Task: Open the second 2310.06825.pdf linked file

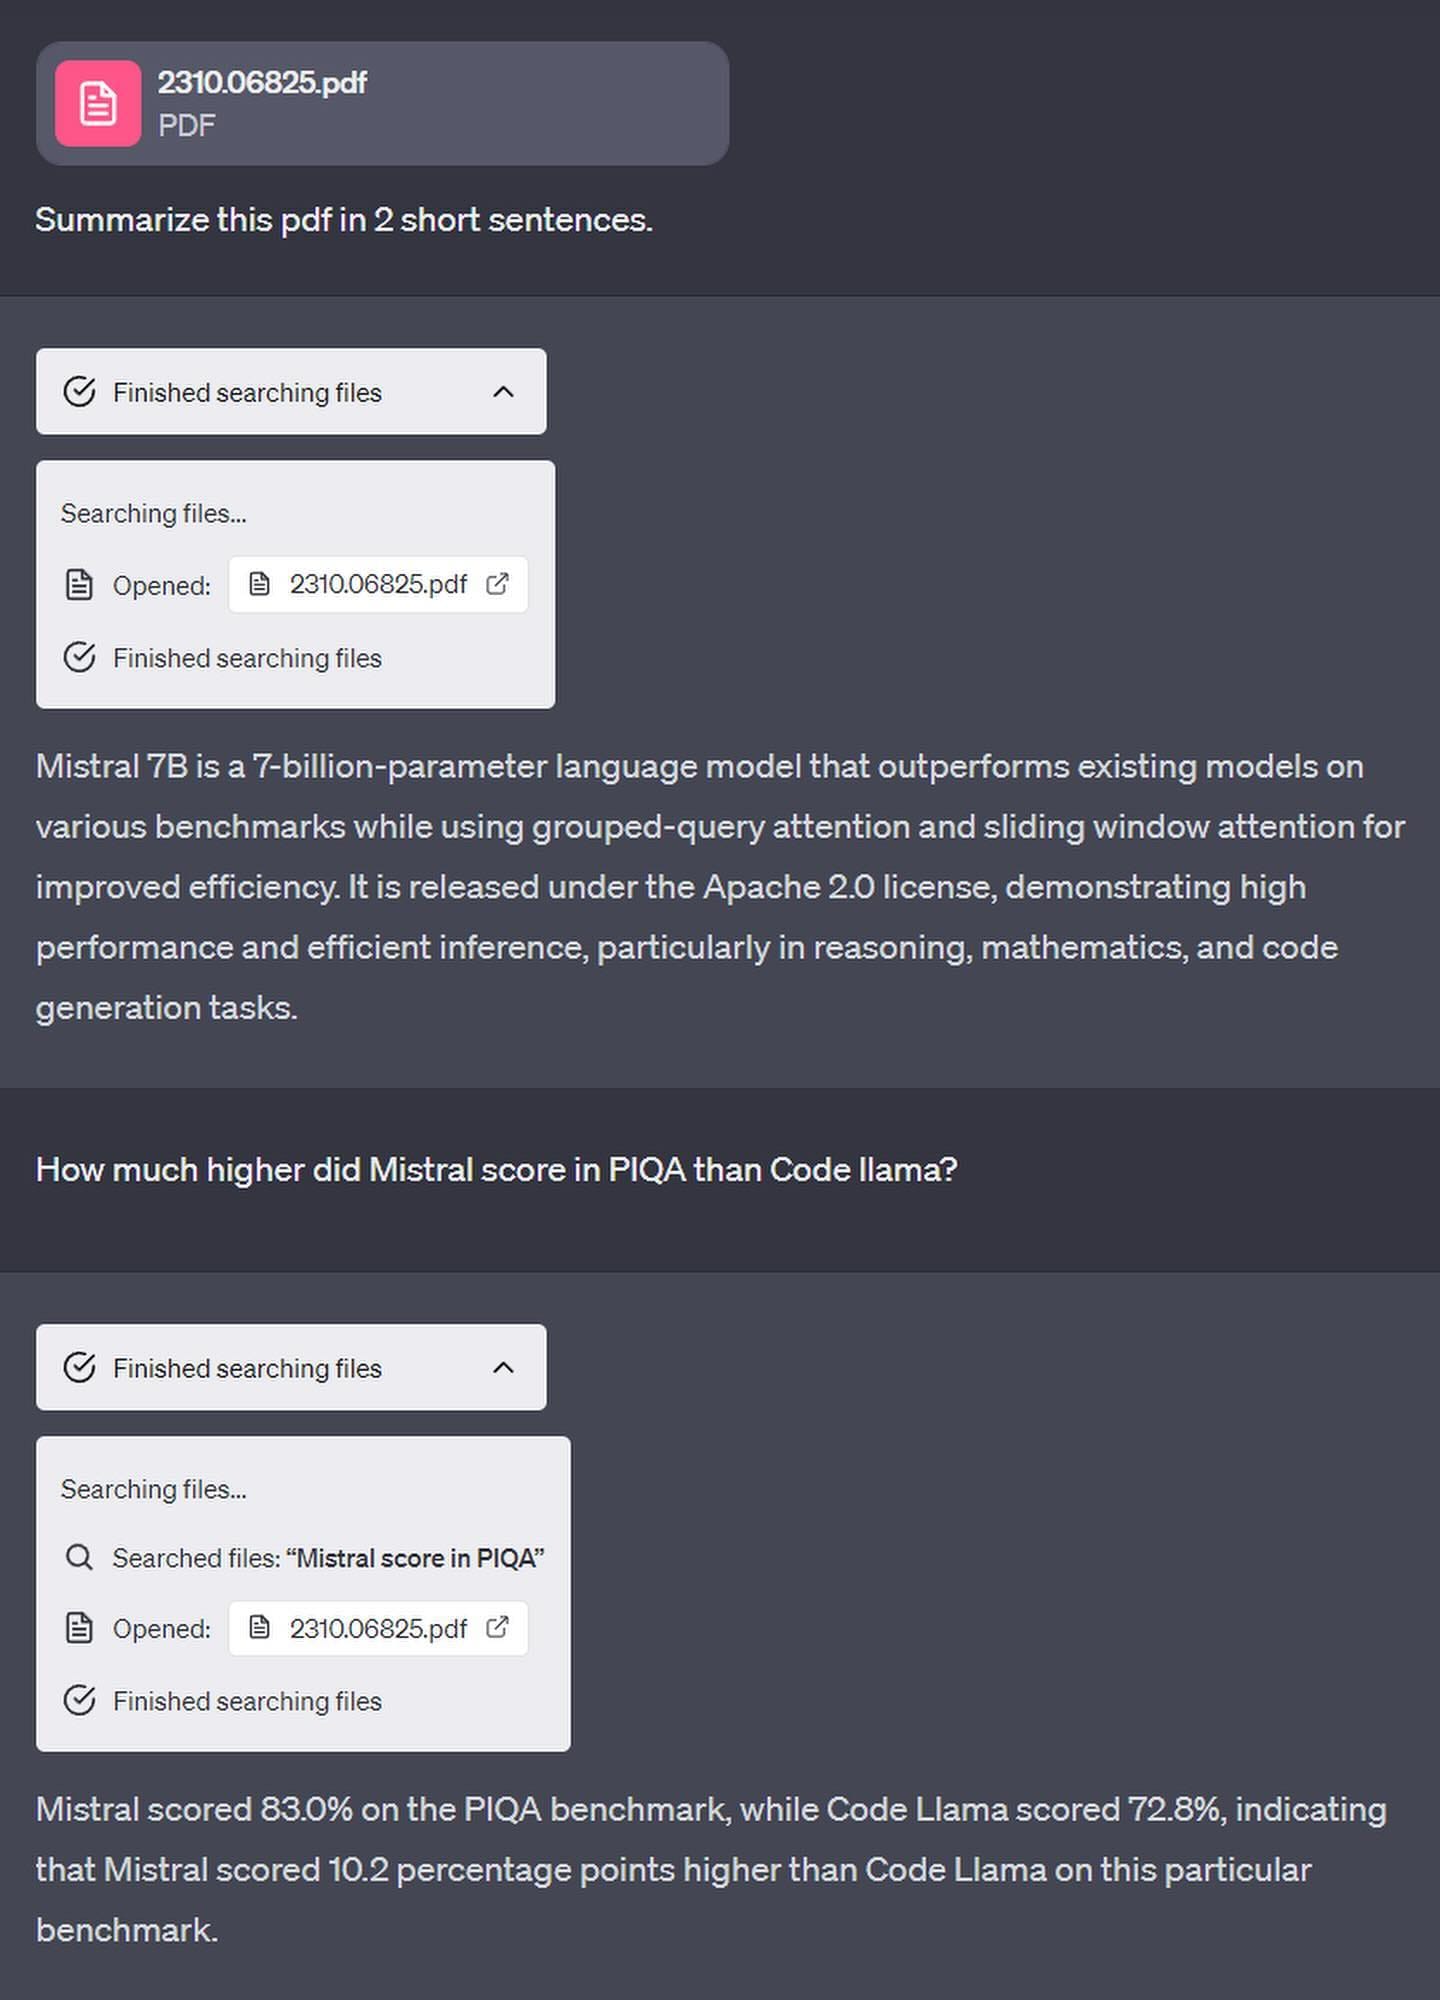Action: click(x=378, y=1628)
